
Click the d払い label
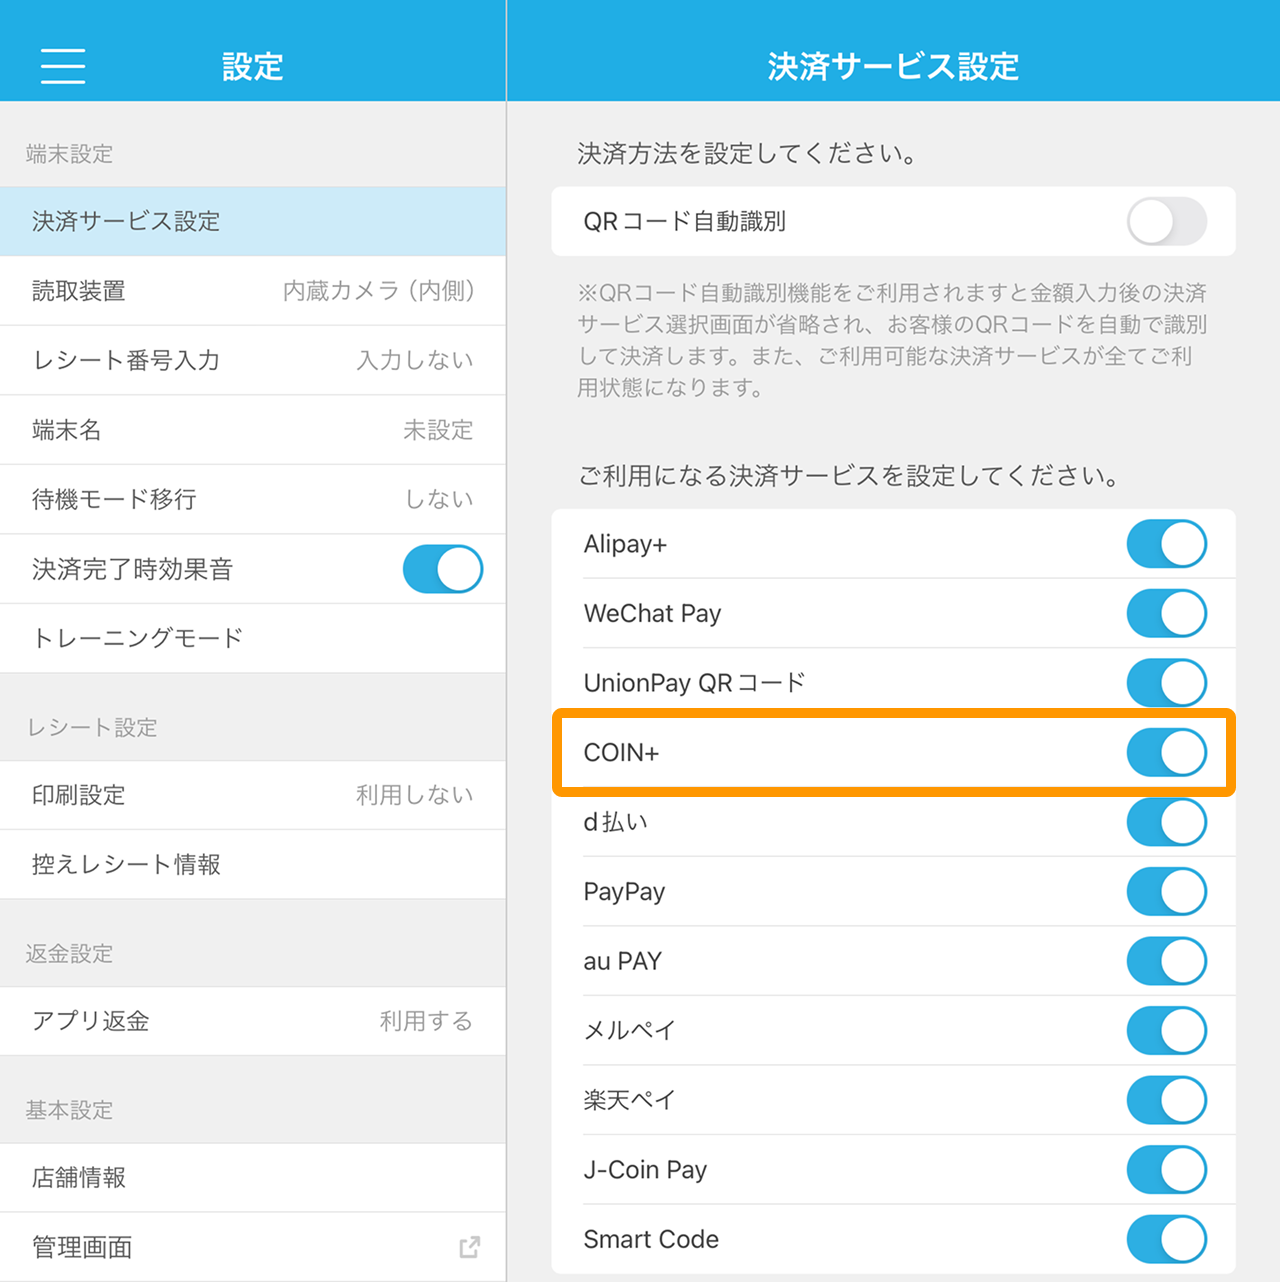[x=616, y=822]
